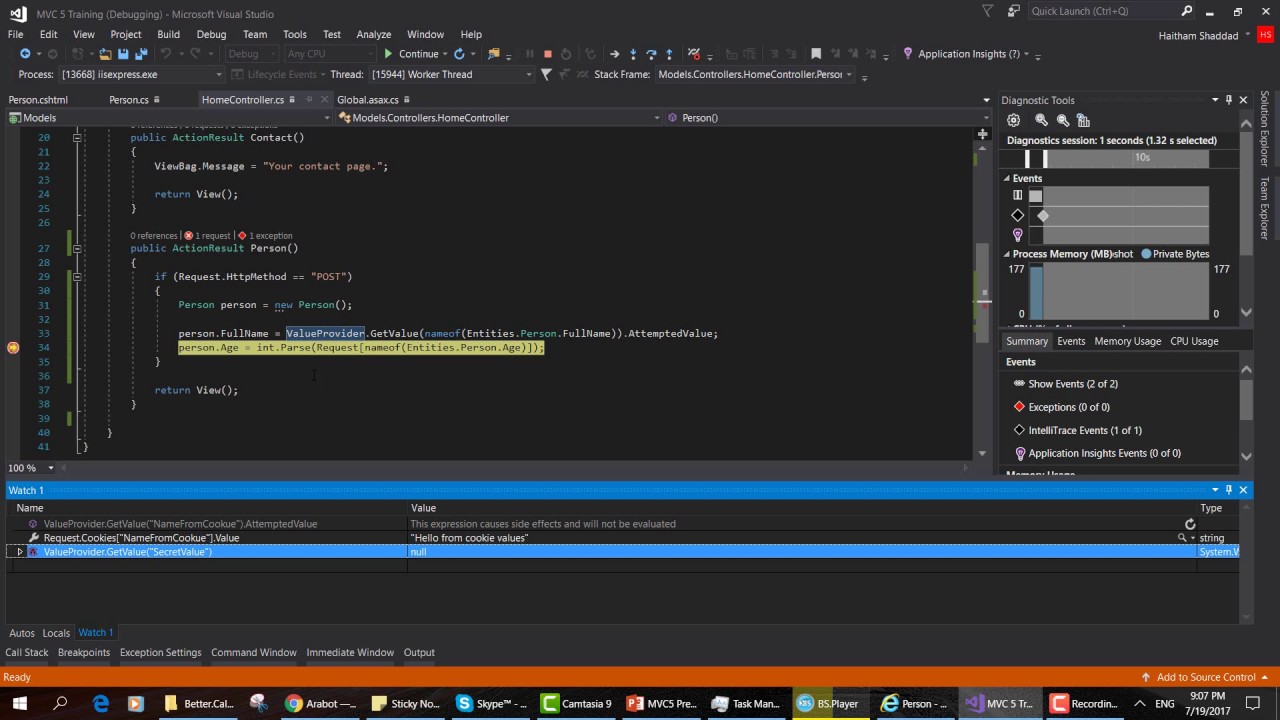Click Application Insights Events (0 of 0) link
Screen dimensions: 1280x720
[x=1104, y=453]
